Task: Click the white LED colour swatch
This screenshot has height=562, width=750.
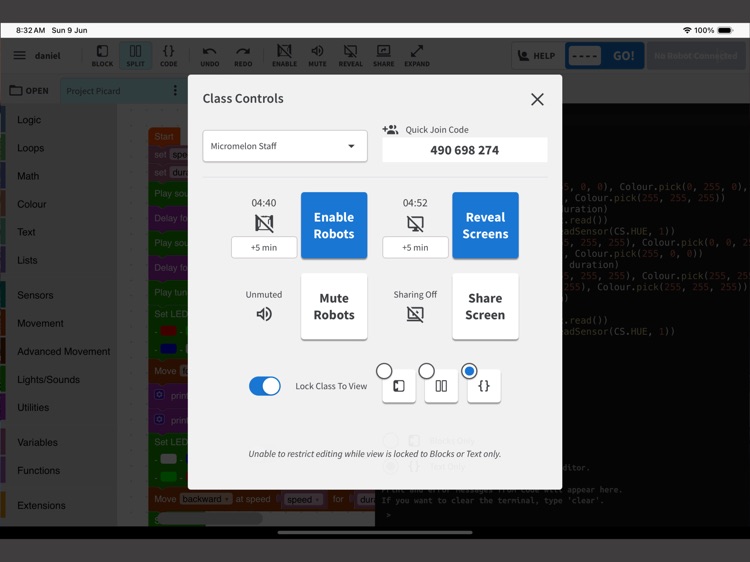Action: 168,459
